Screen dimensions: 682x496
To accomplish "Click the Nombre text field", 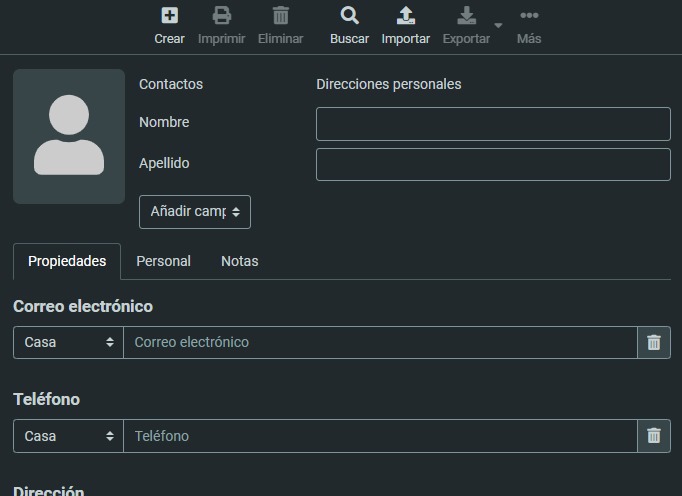I will click(493, 124).
